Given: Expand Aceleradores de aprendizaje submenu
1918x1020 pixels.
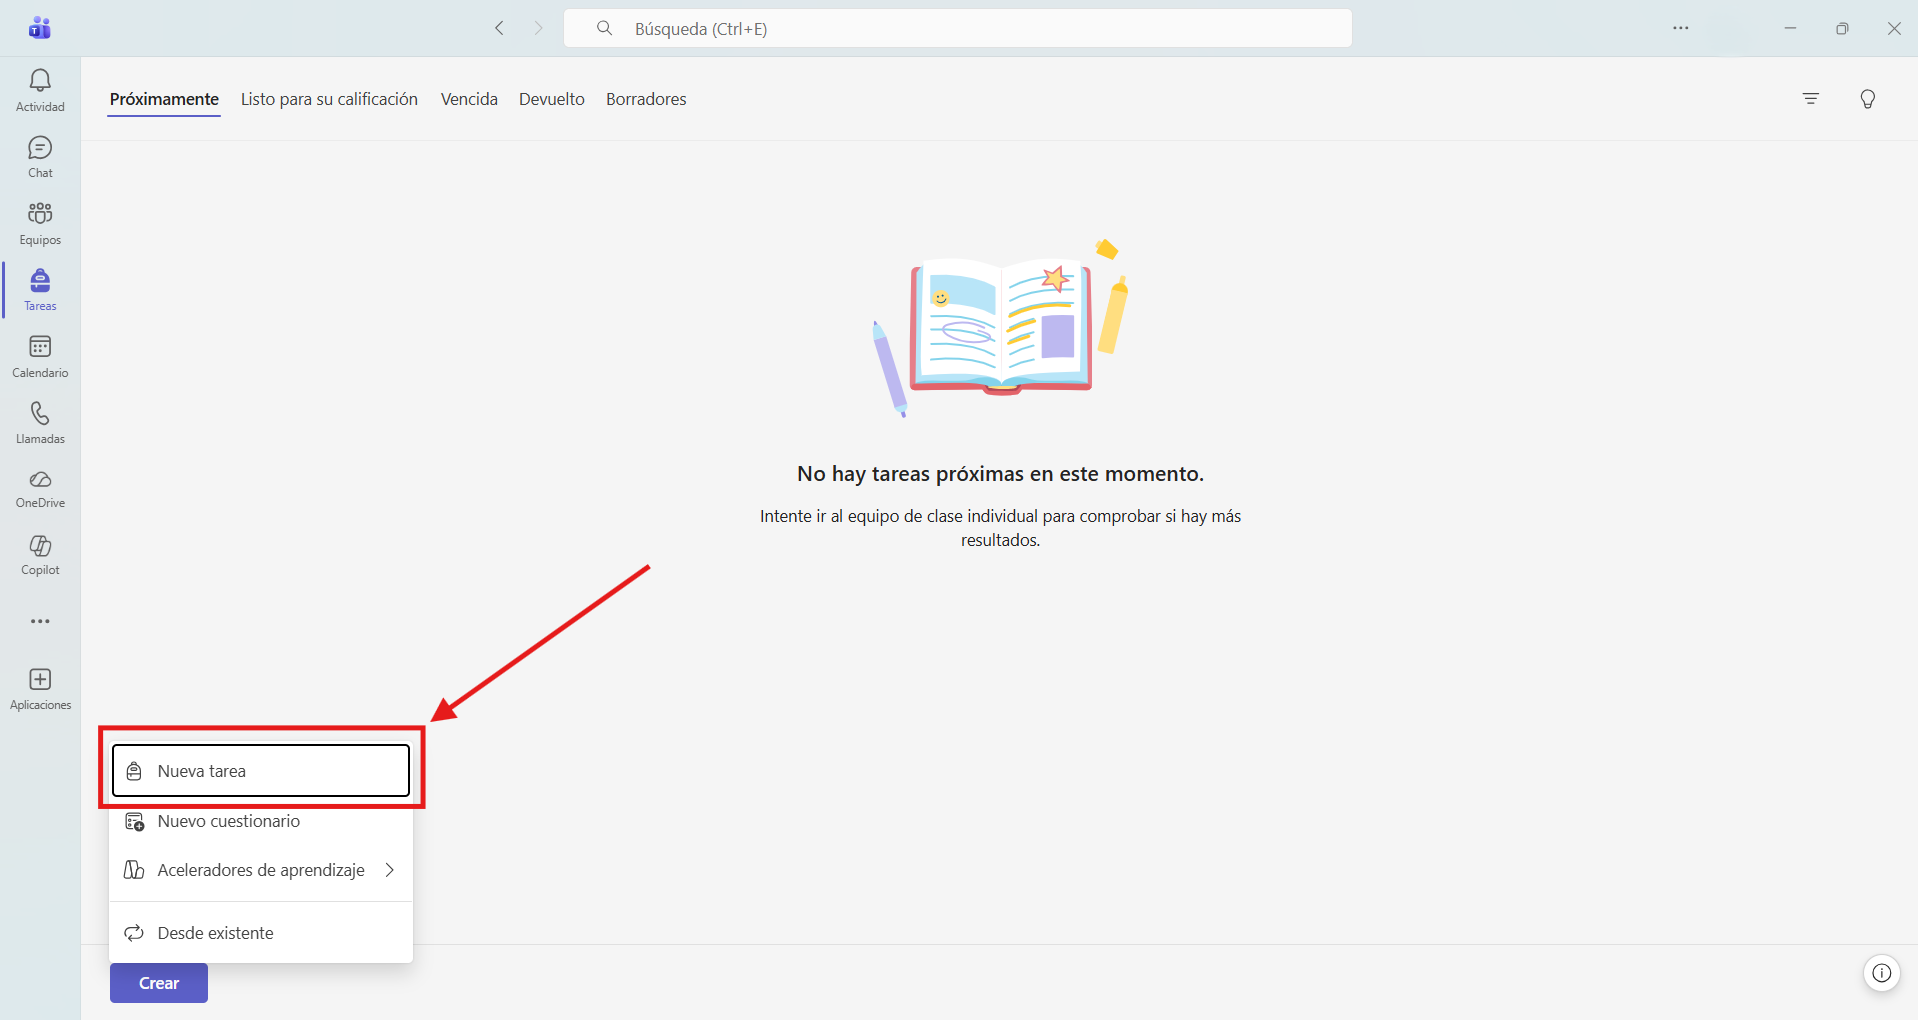Looking at the screenshot, I should coord(261,870).
